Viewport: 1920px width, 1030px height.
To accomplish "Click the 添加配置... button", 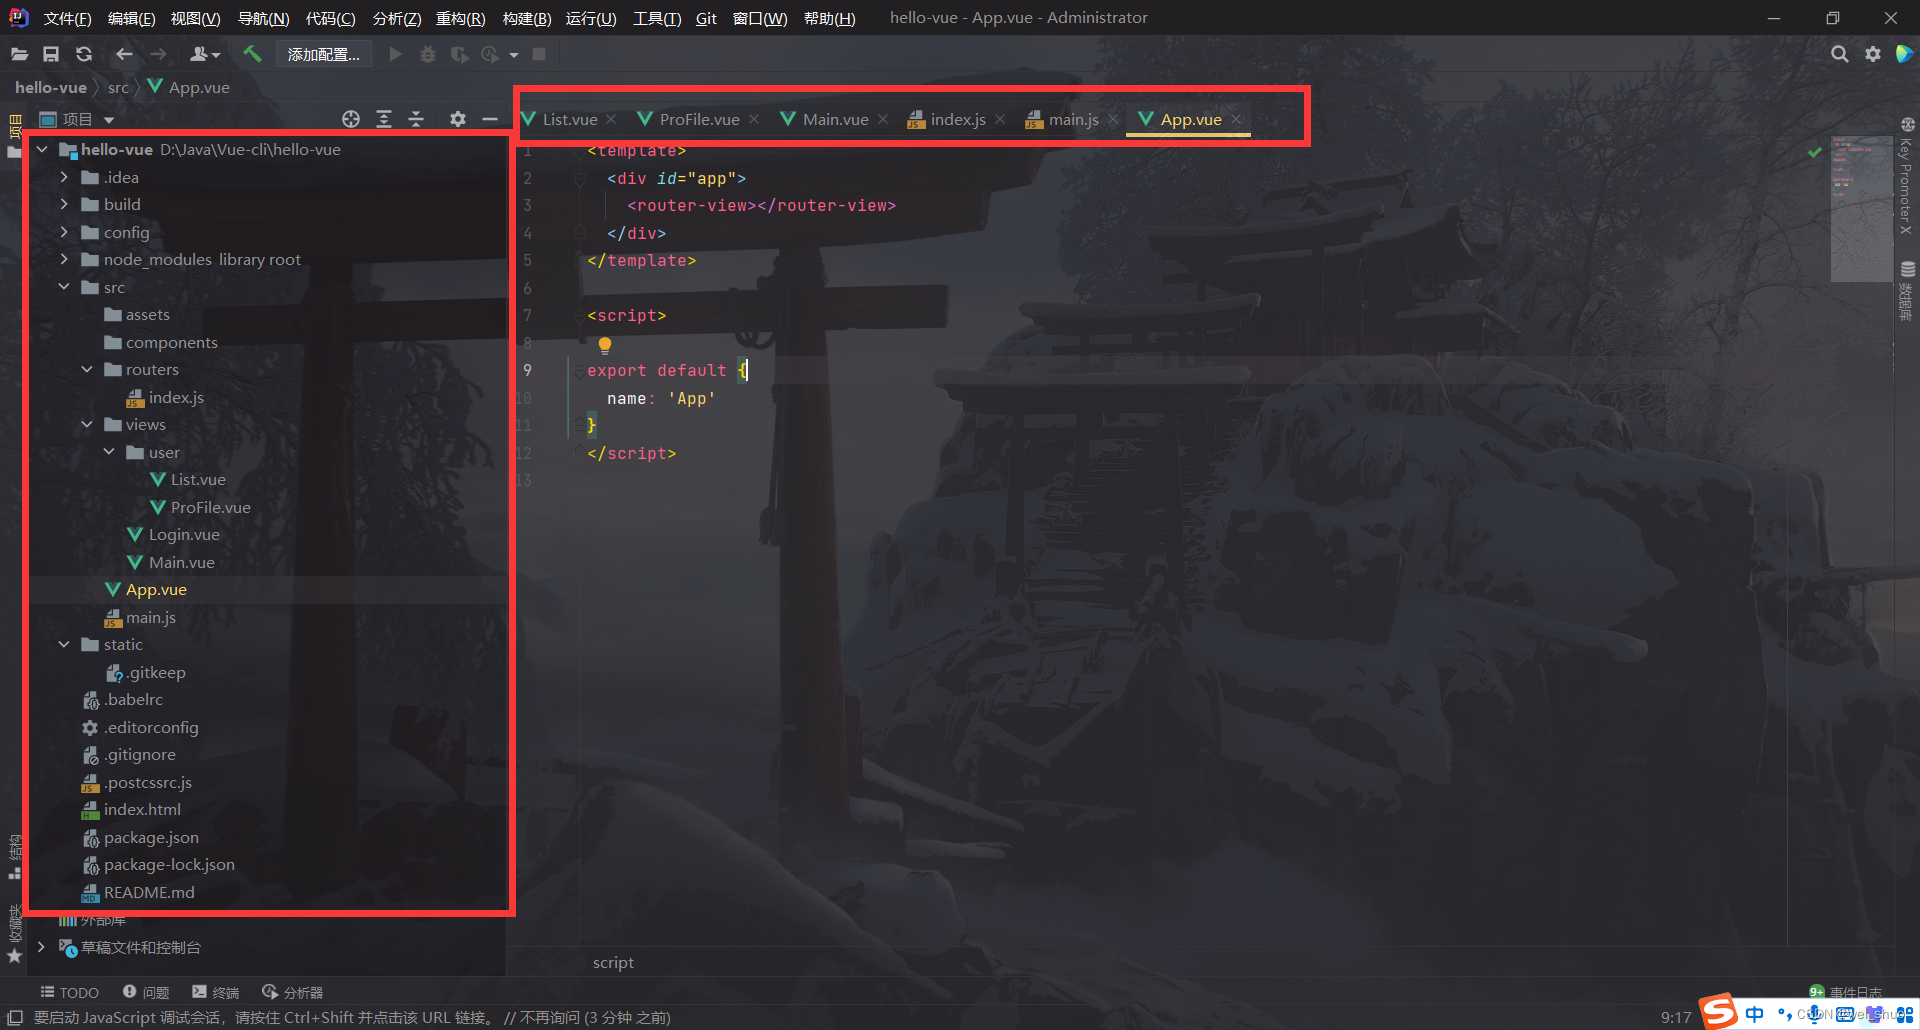I will click(324, 54).
